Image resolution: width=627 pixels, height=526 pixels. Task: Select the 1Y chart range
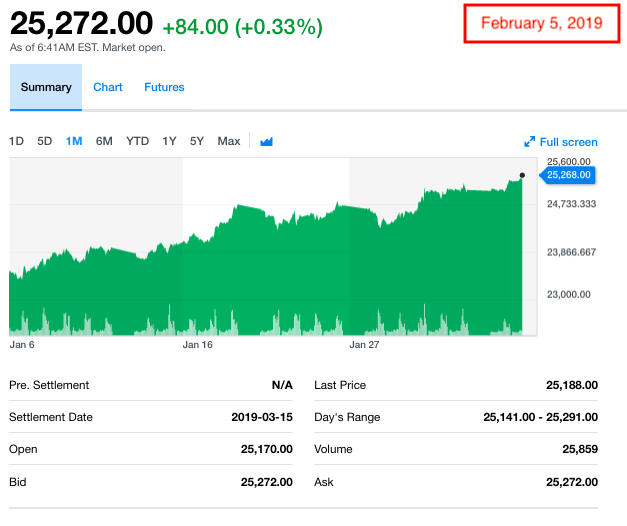[169, 141]
